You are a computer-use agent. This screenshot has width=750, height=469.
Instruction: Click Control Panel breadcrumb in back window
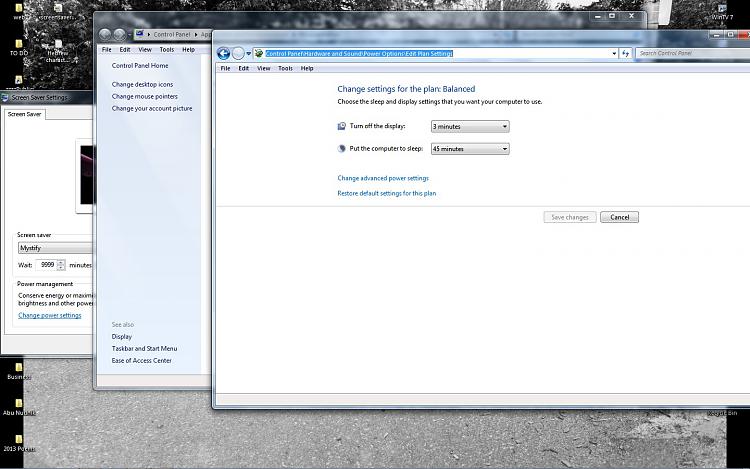172,34
